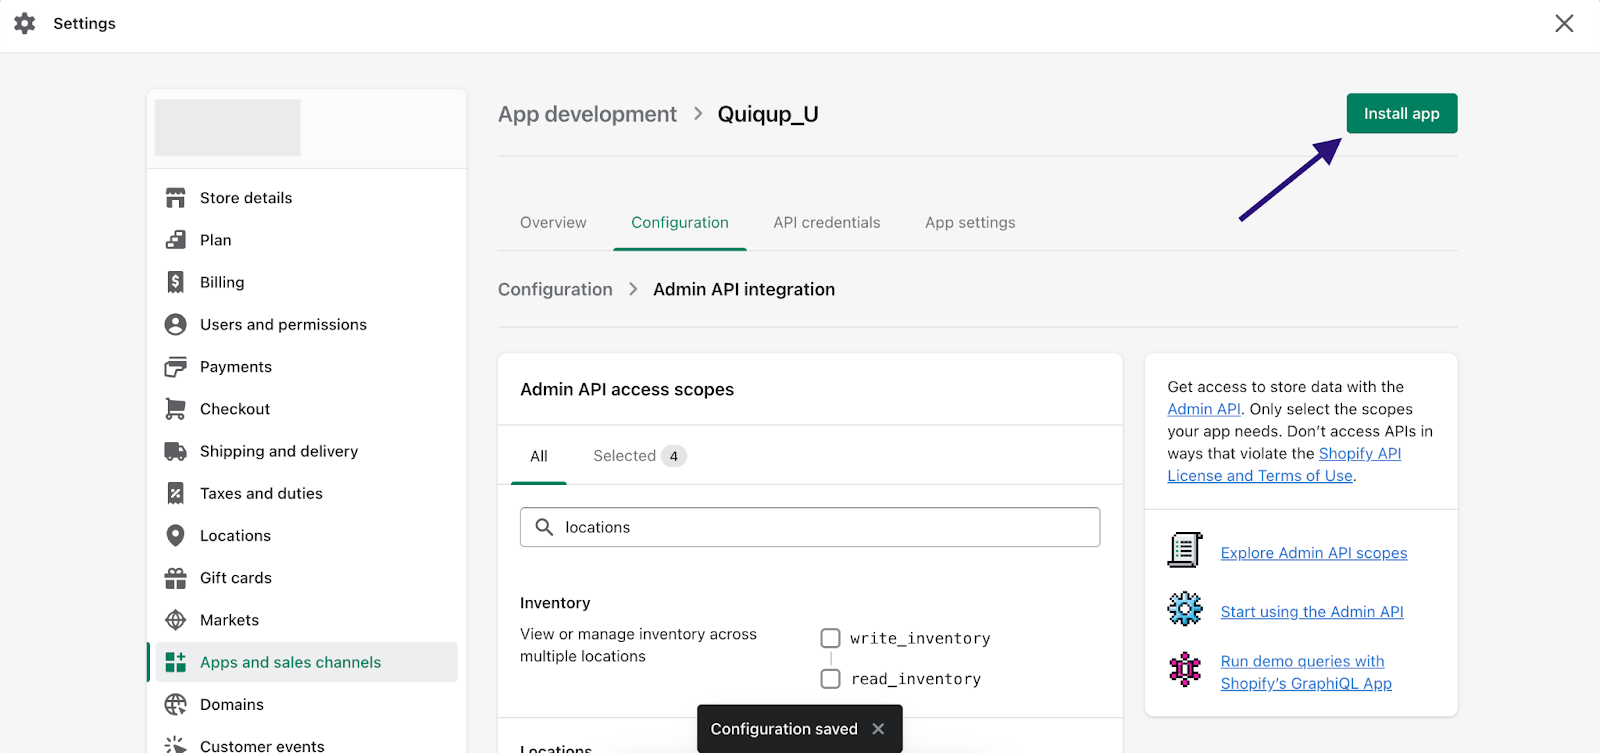The width and height of the screenshot is (1600, 753).
Task: Click the scopes search field containing locations
Action: coord(810,527)
